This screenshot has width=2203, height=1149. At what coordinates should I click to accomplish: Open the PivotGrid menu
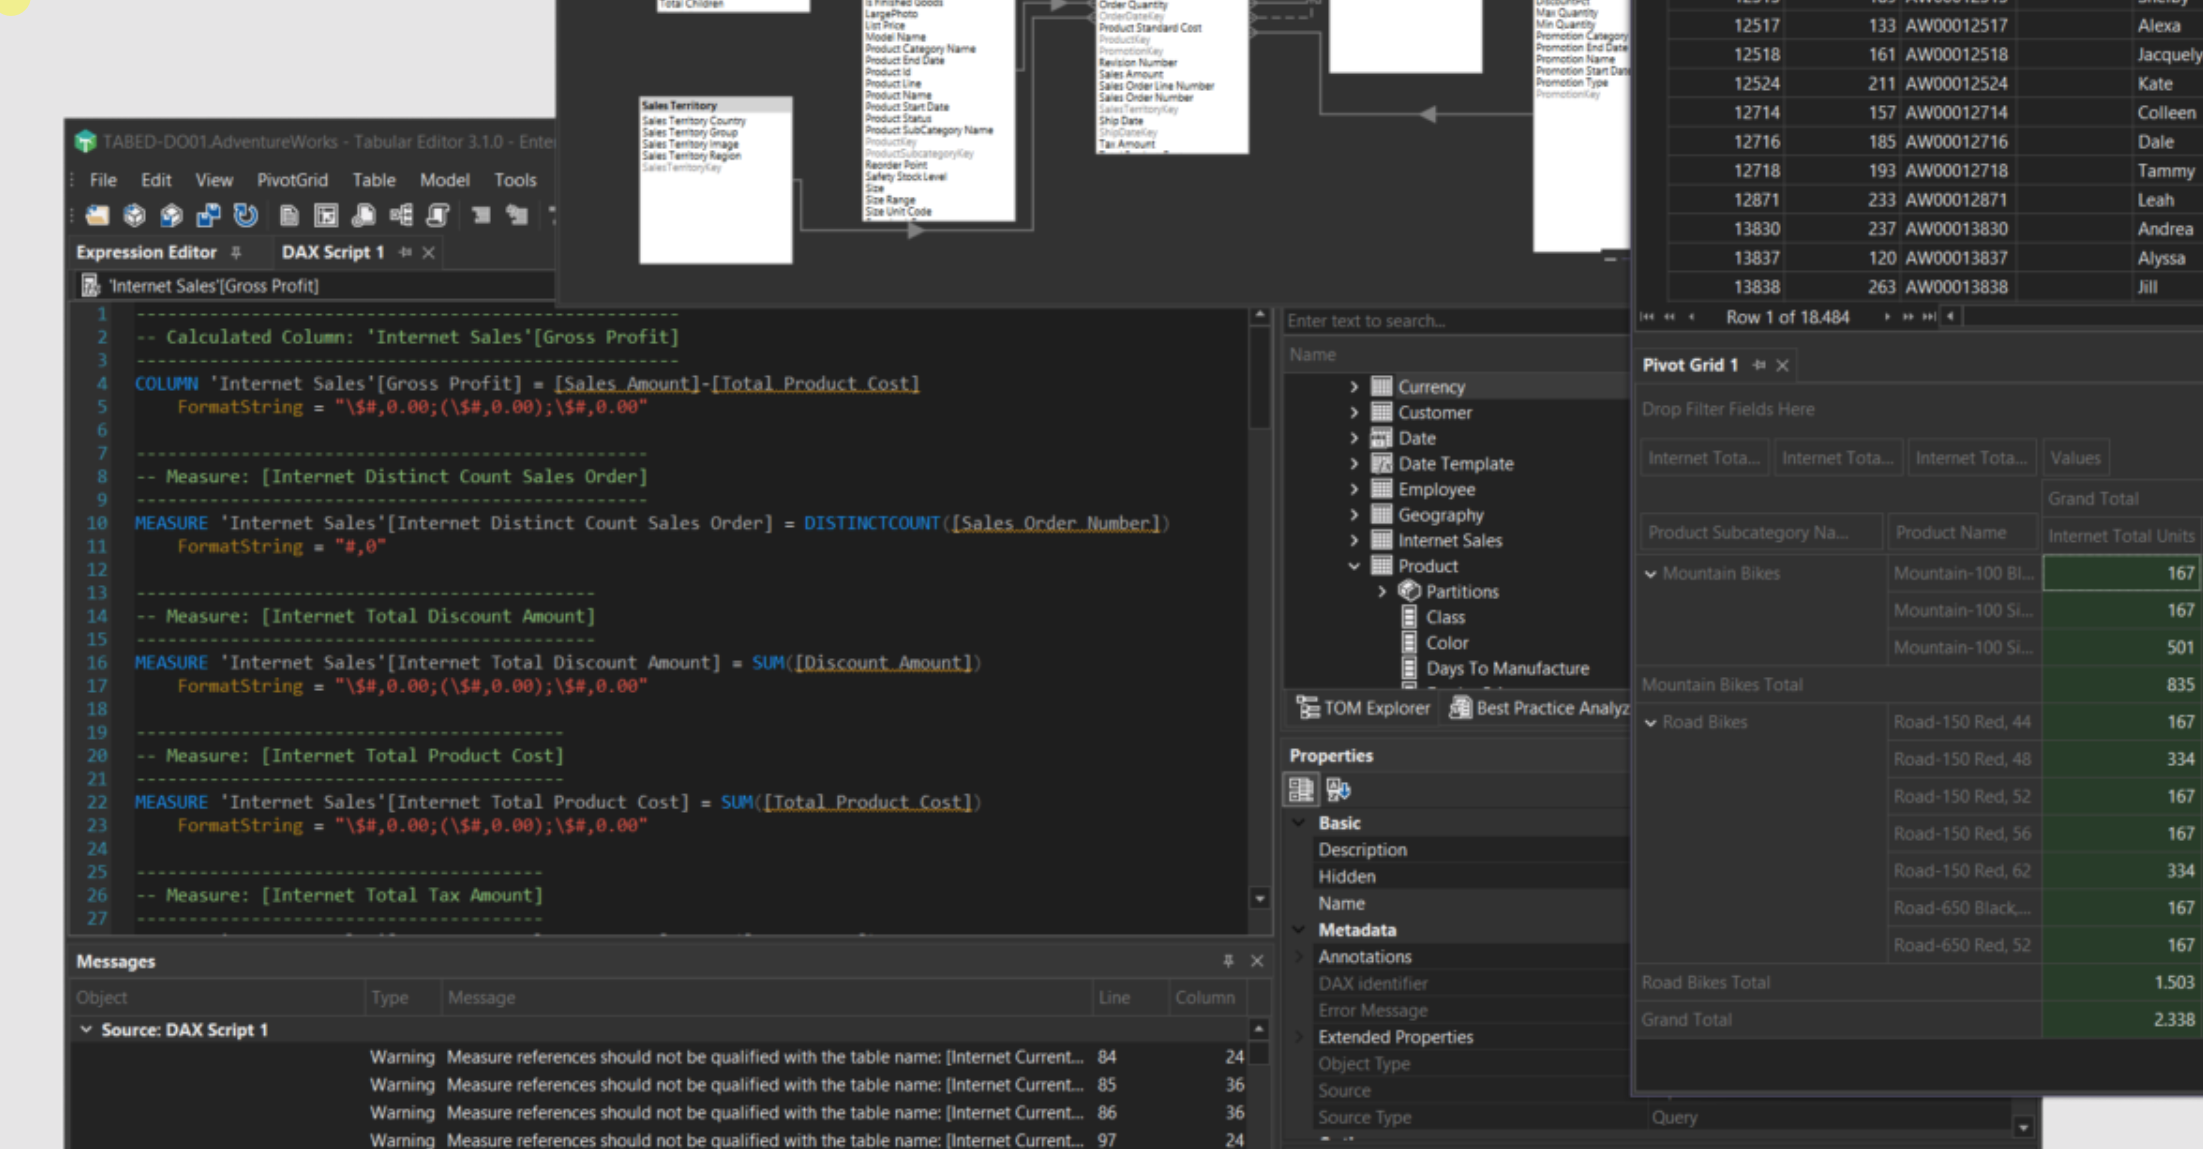[x=292, y=180]
